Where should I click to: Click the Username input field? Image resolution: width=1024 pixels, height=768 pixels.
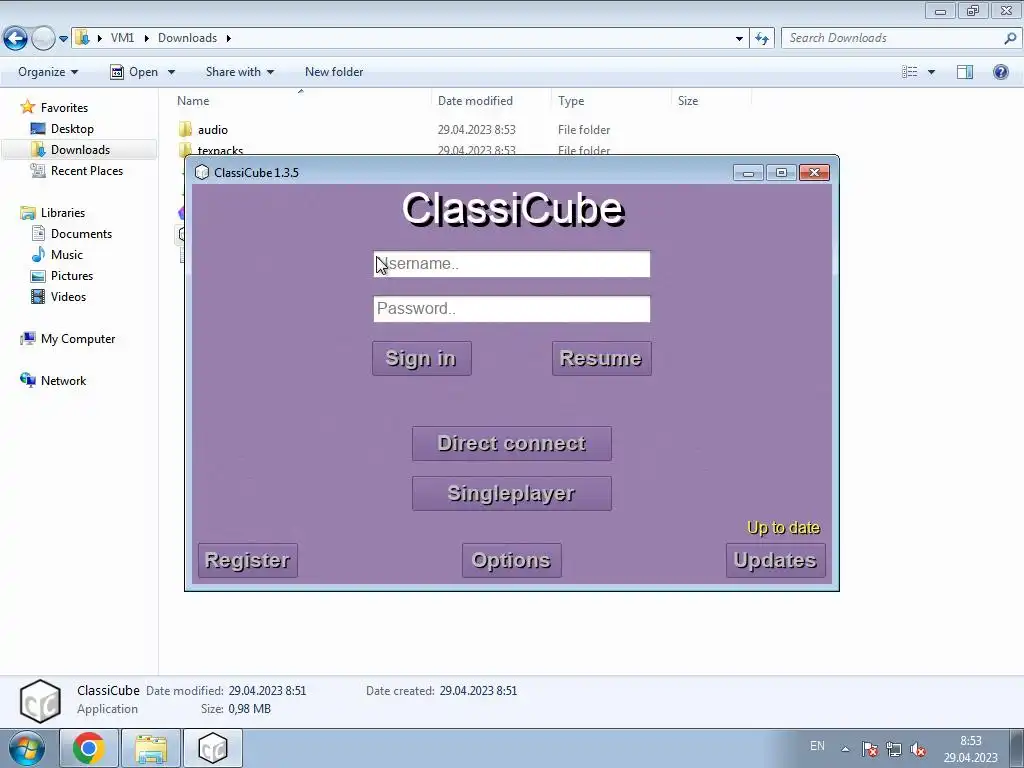511,264
